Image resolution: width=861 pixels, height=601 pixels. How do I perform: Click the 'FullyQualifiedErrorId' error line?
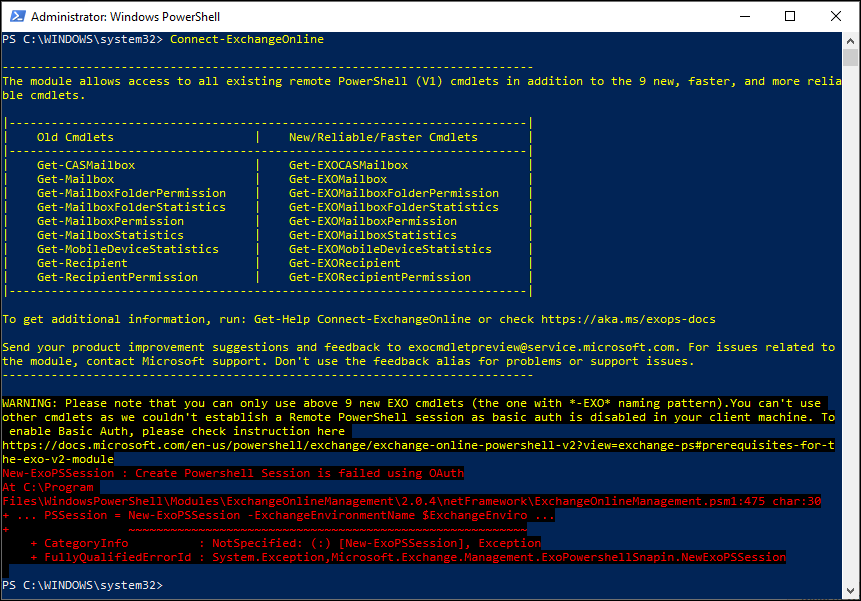(x=408, y=557)
